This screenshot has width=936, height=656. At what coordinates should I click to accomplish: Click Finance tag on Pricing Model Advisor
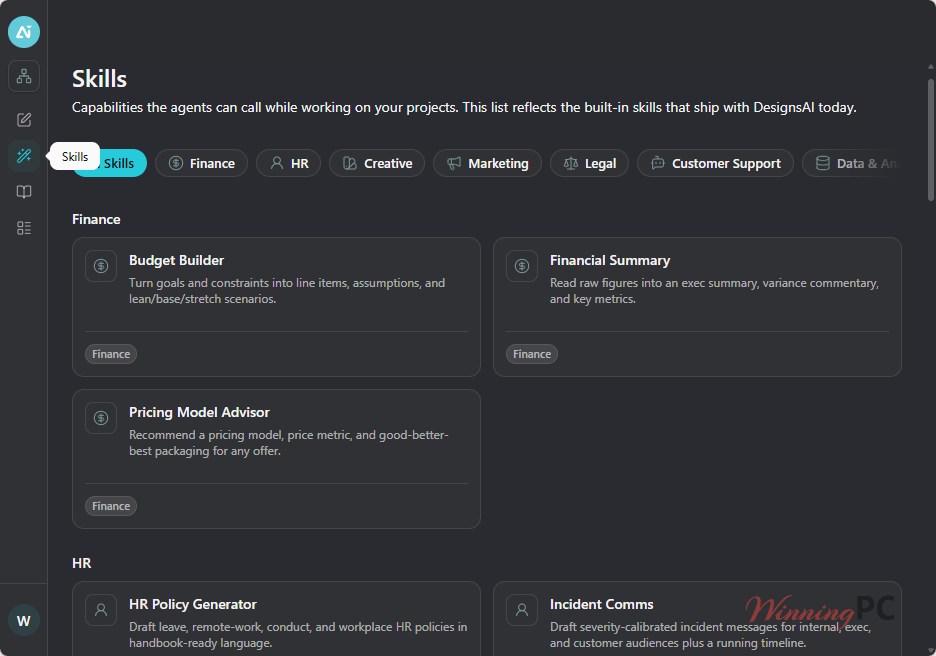111,506
